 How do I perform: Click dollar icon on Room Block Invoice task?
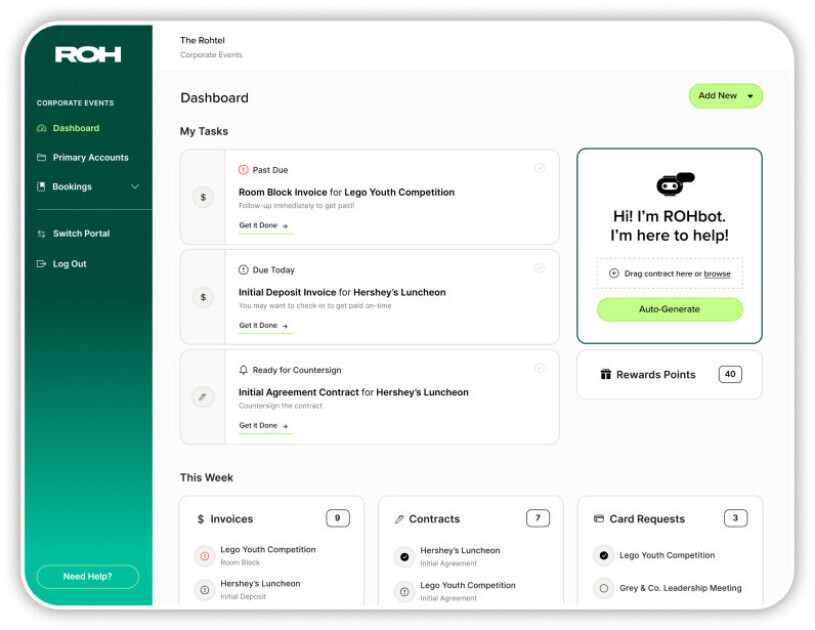pyautogui.click(x=203, y=198)
